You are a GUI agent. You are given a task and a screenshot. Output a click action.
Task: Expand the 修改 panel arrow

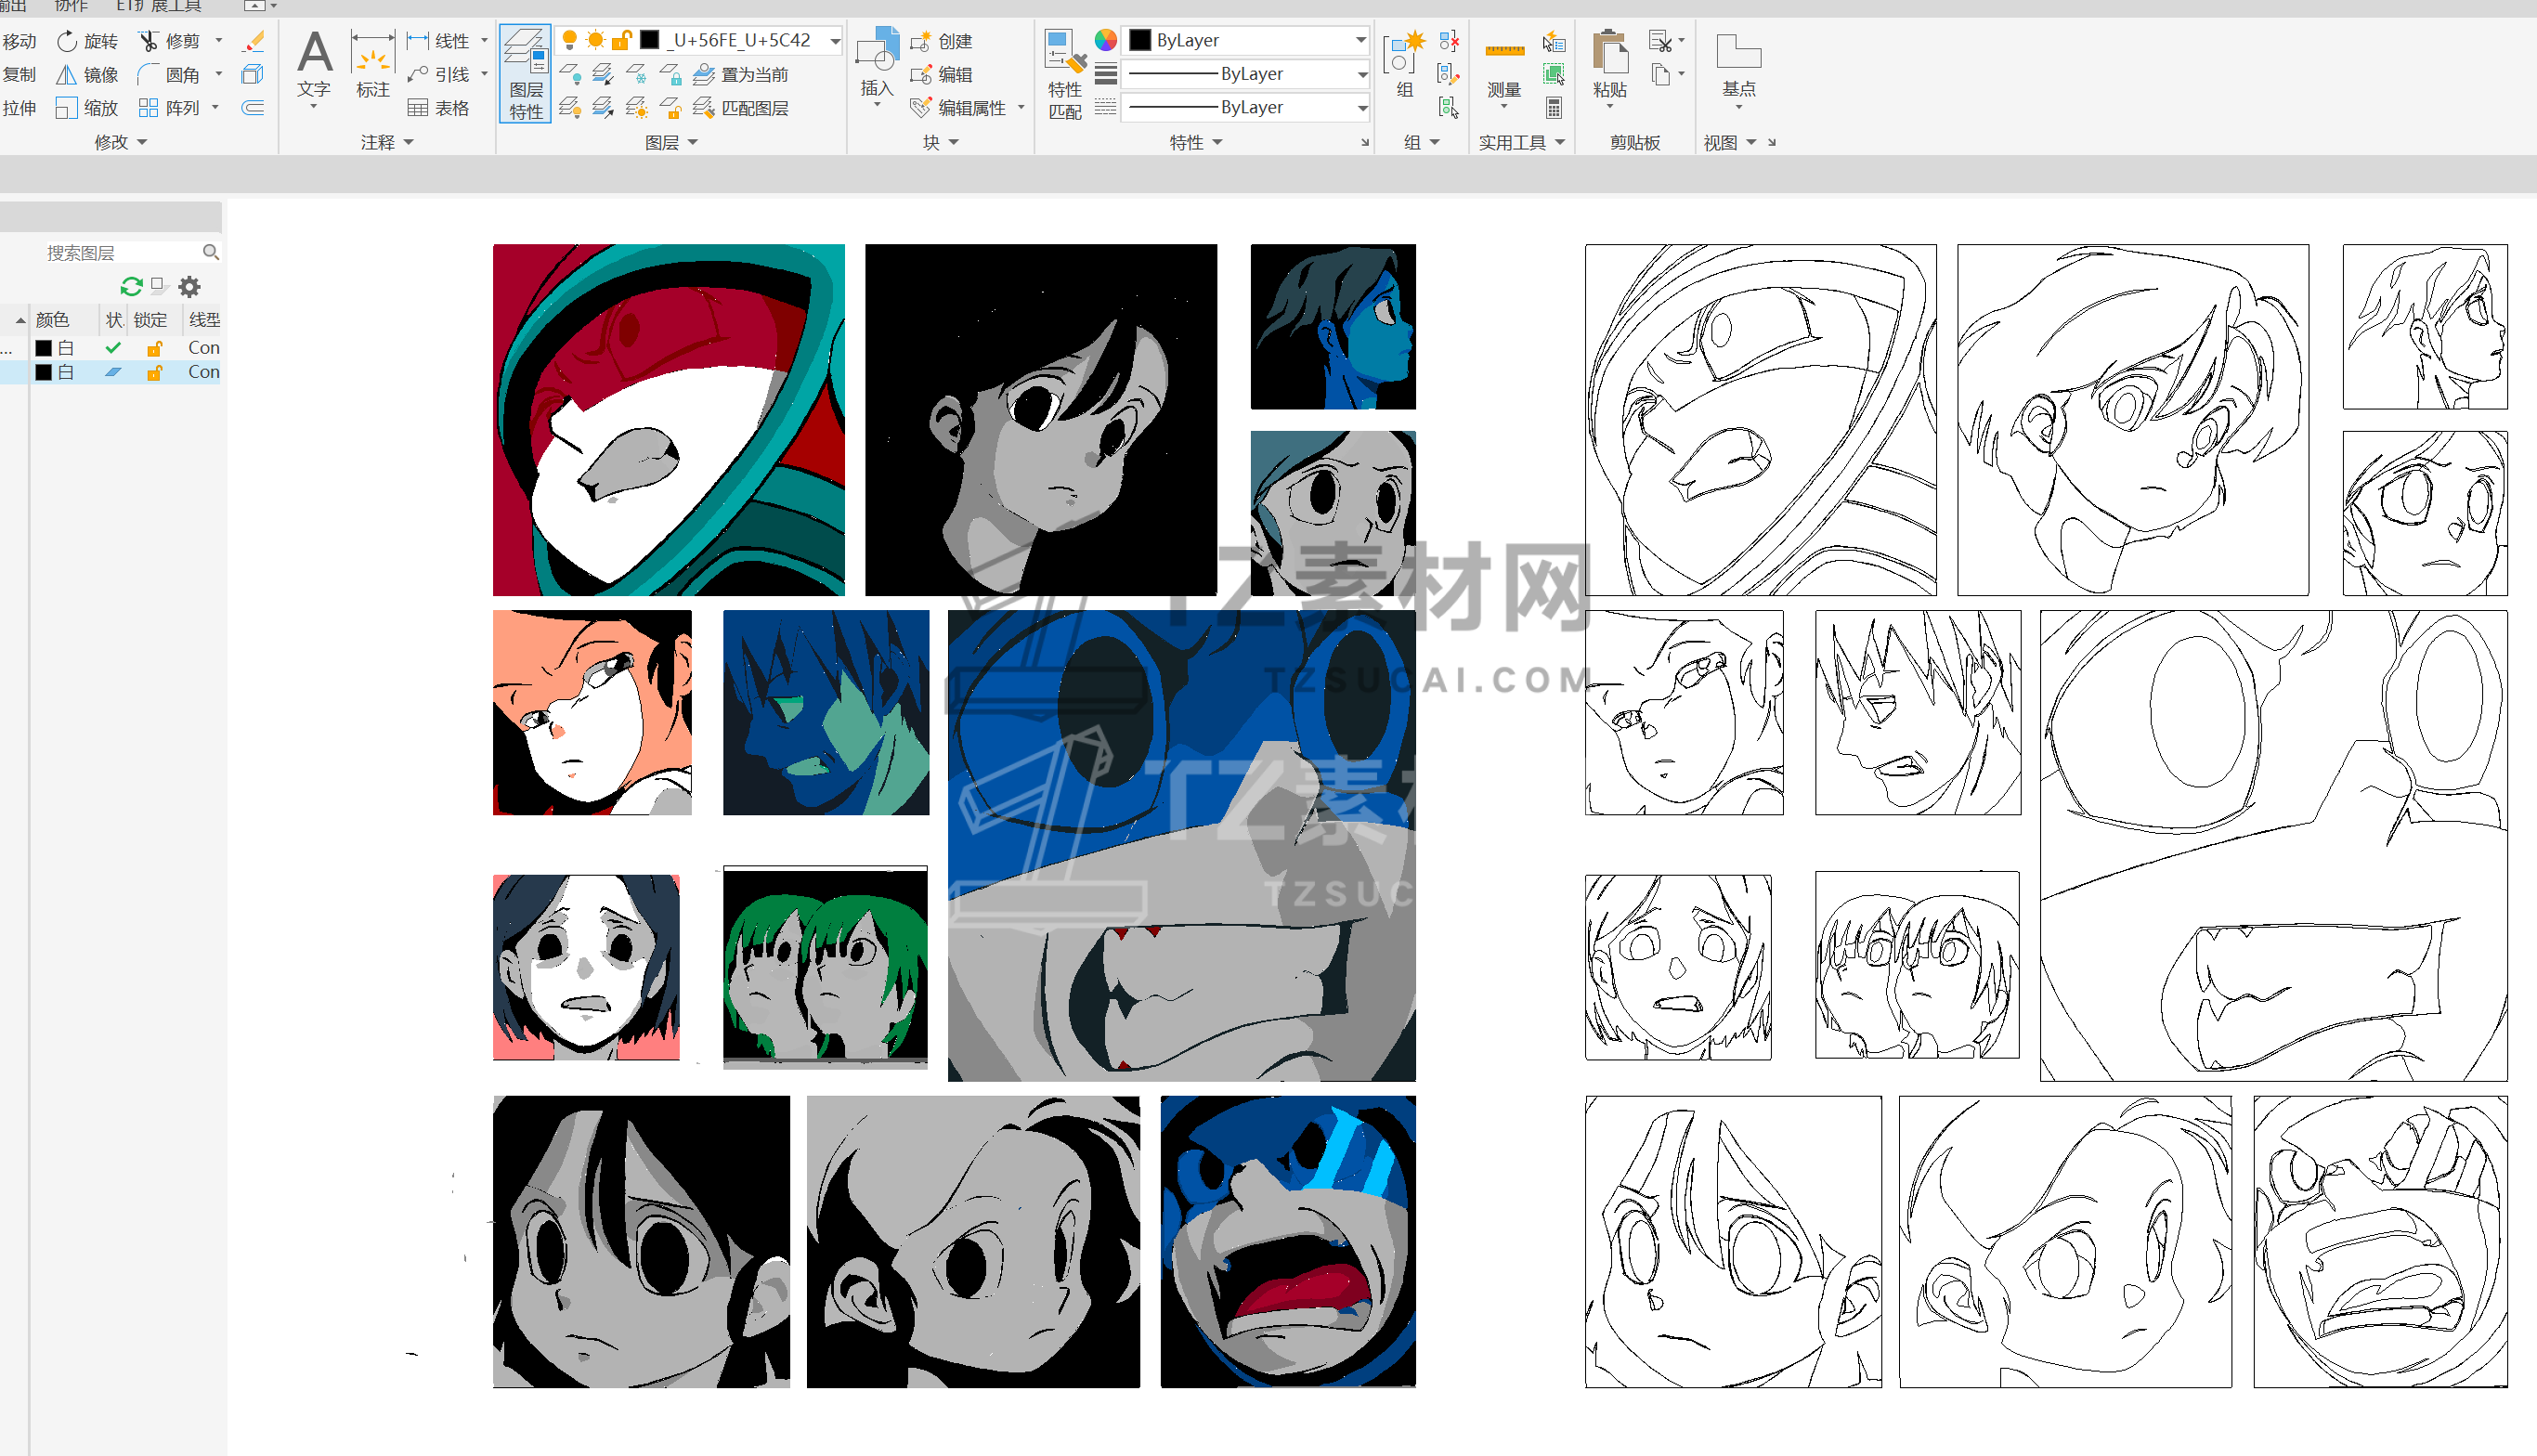click(142, 142)
